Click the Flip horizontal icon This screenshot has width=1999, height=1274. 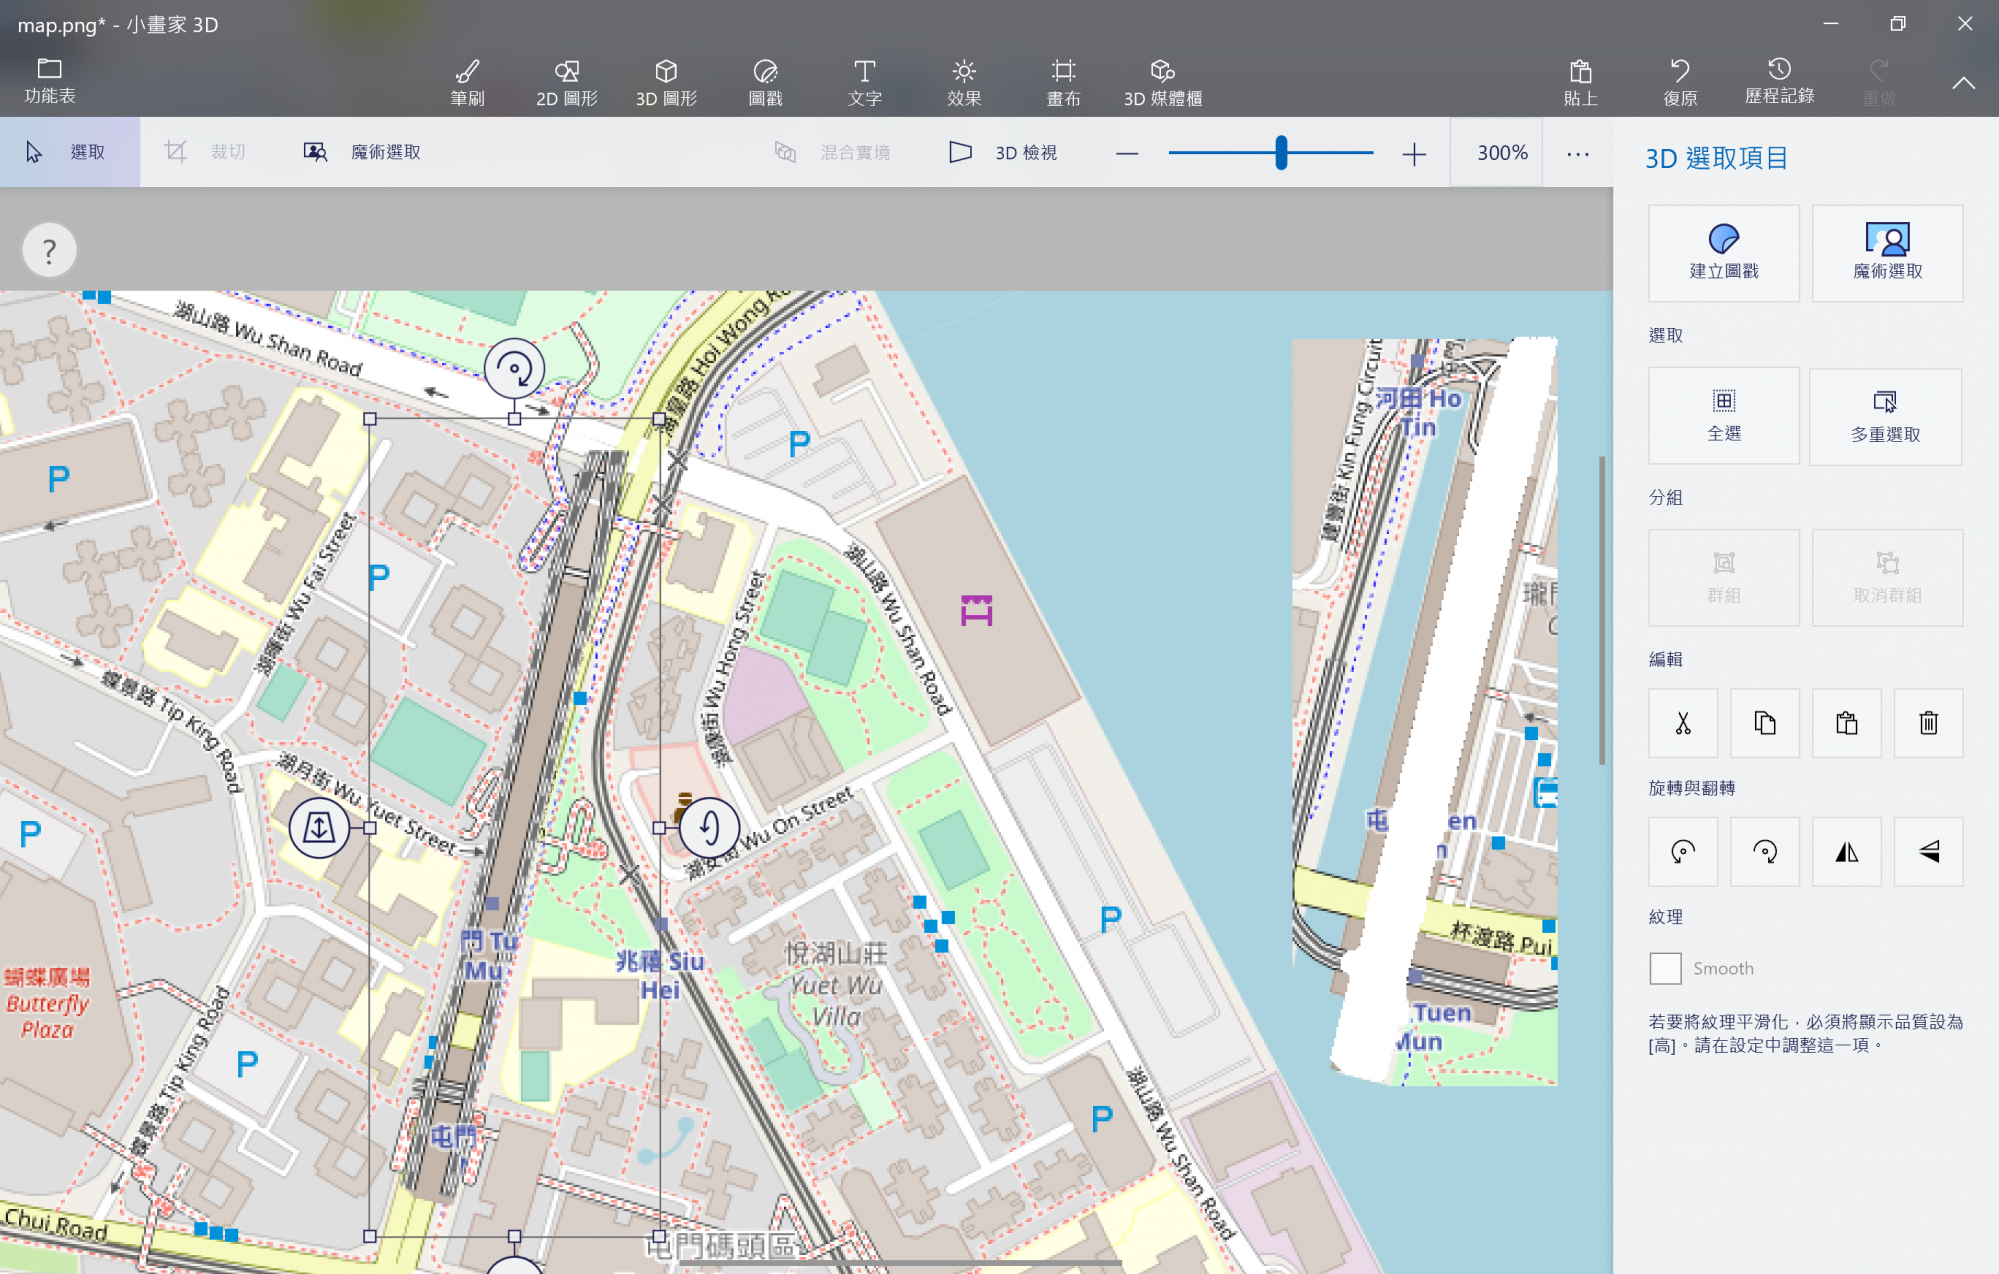point(1846,851)
